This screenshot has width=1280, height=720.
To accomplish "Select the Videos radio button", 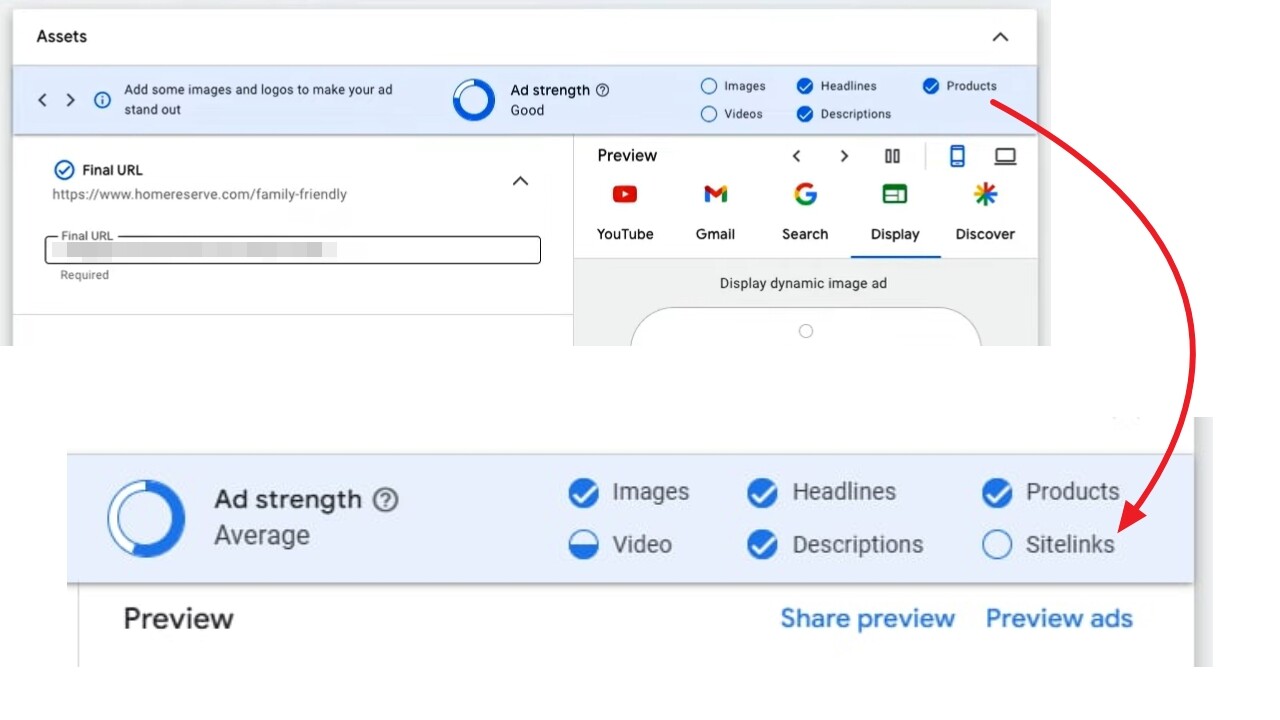I will point(709,114).
